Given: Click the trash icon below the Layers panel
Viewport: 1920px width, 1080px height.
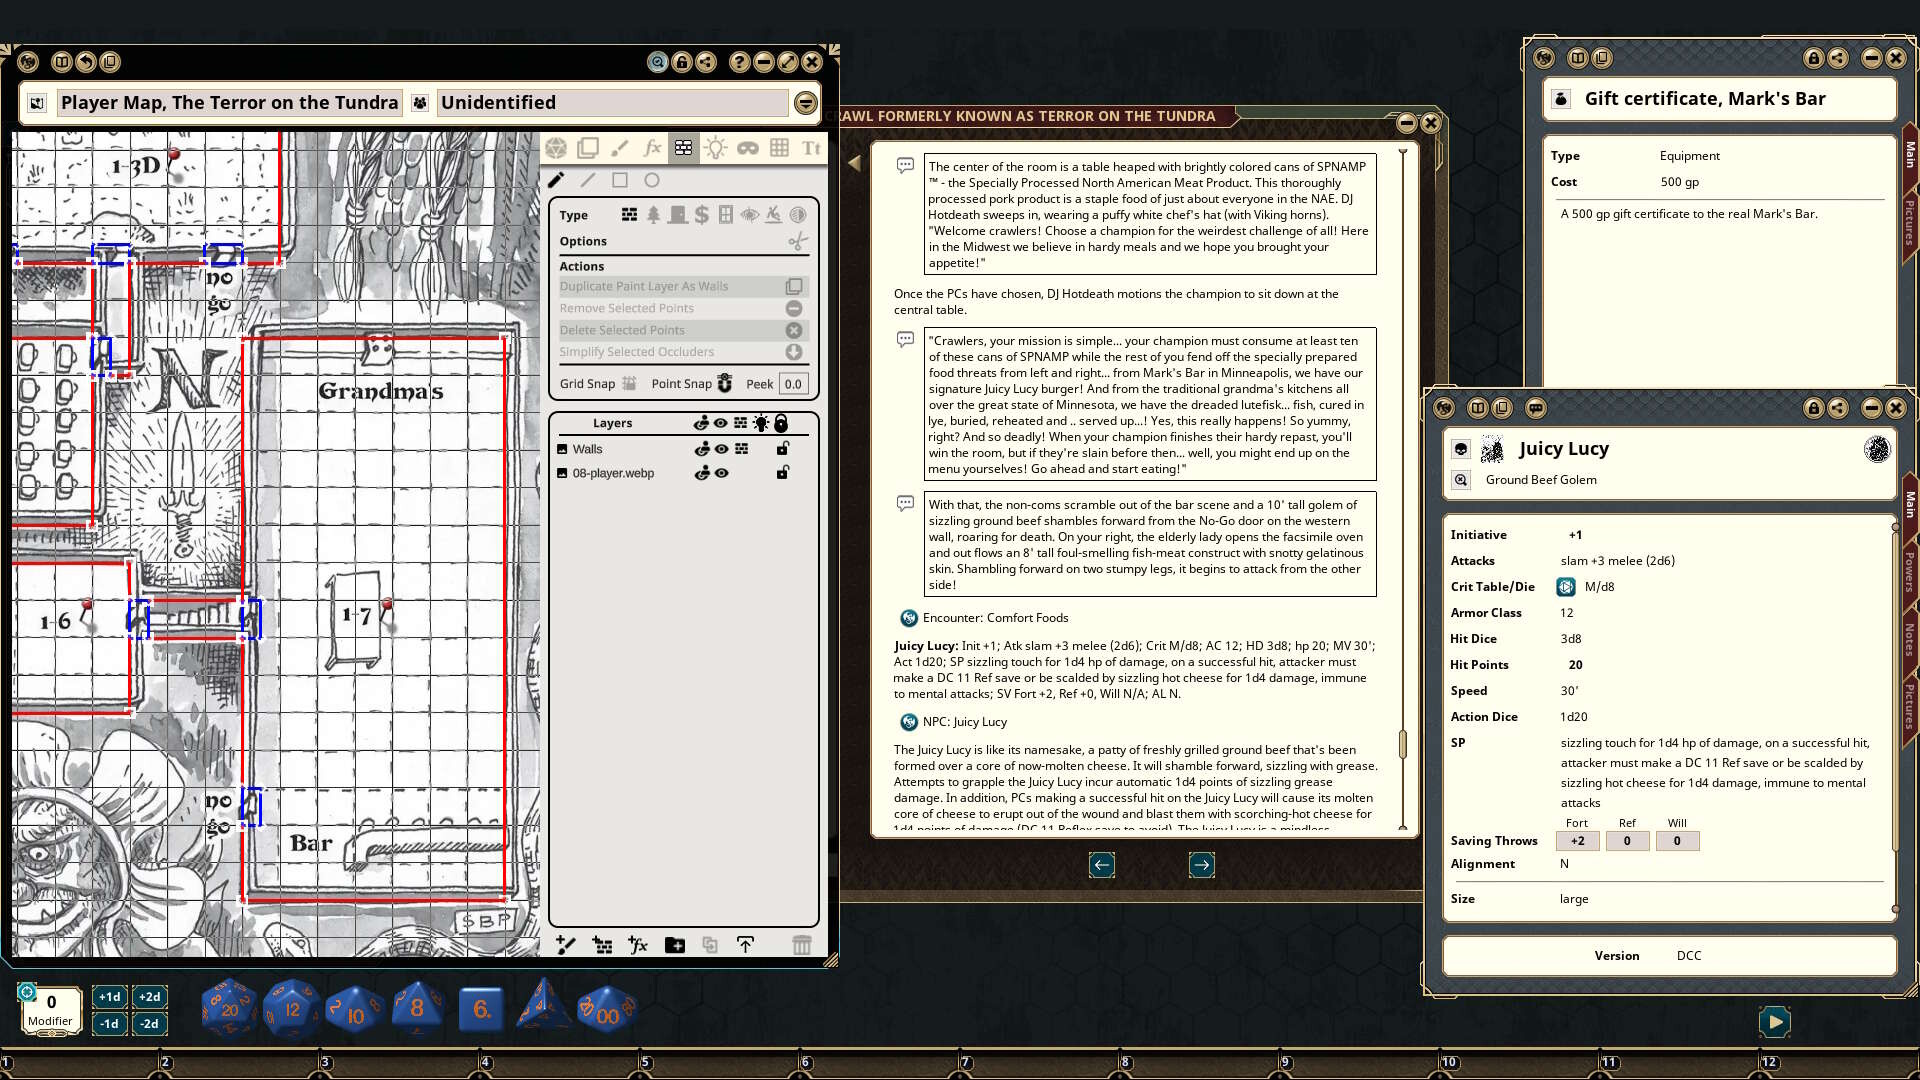Looking at the screenshot, I should [x=803, y=945].
